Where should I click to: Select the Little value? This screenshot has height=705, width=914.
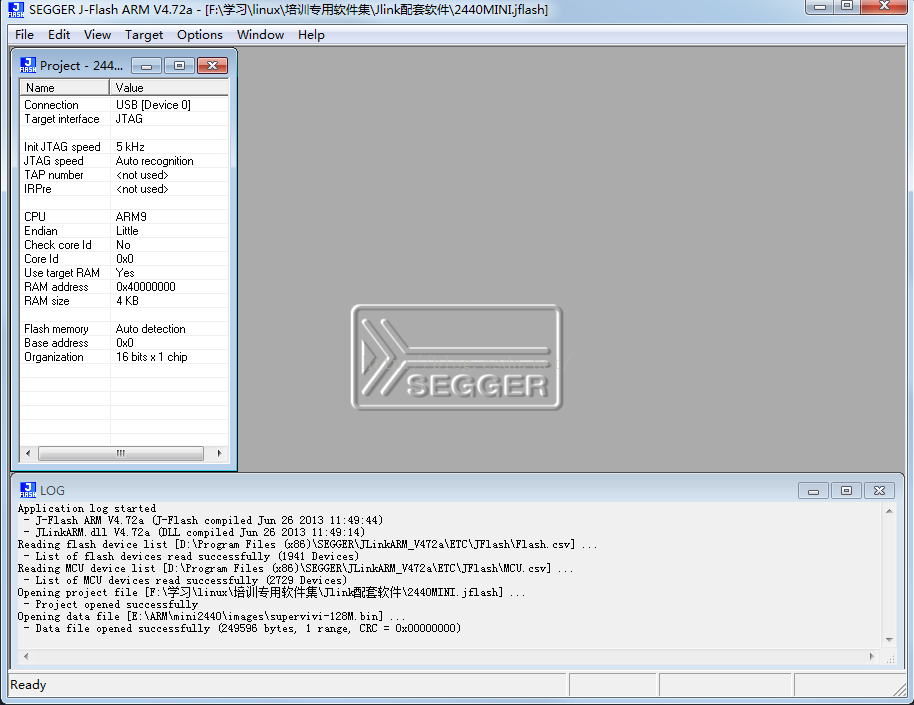point(127,231)
